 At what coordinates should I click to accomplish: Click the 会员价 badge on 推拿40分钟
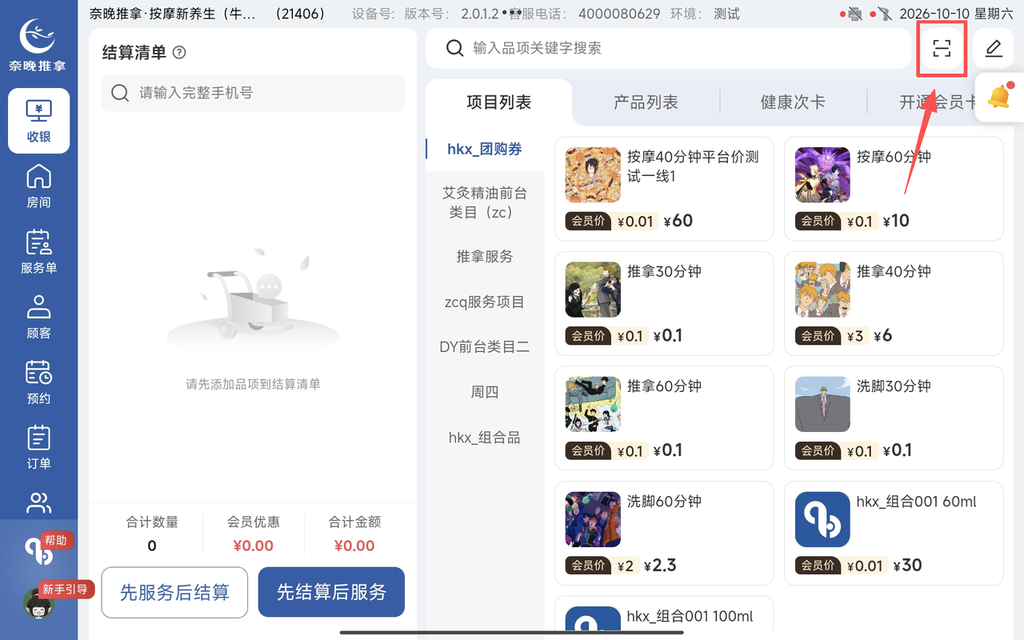[x=818, y=336]
